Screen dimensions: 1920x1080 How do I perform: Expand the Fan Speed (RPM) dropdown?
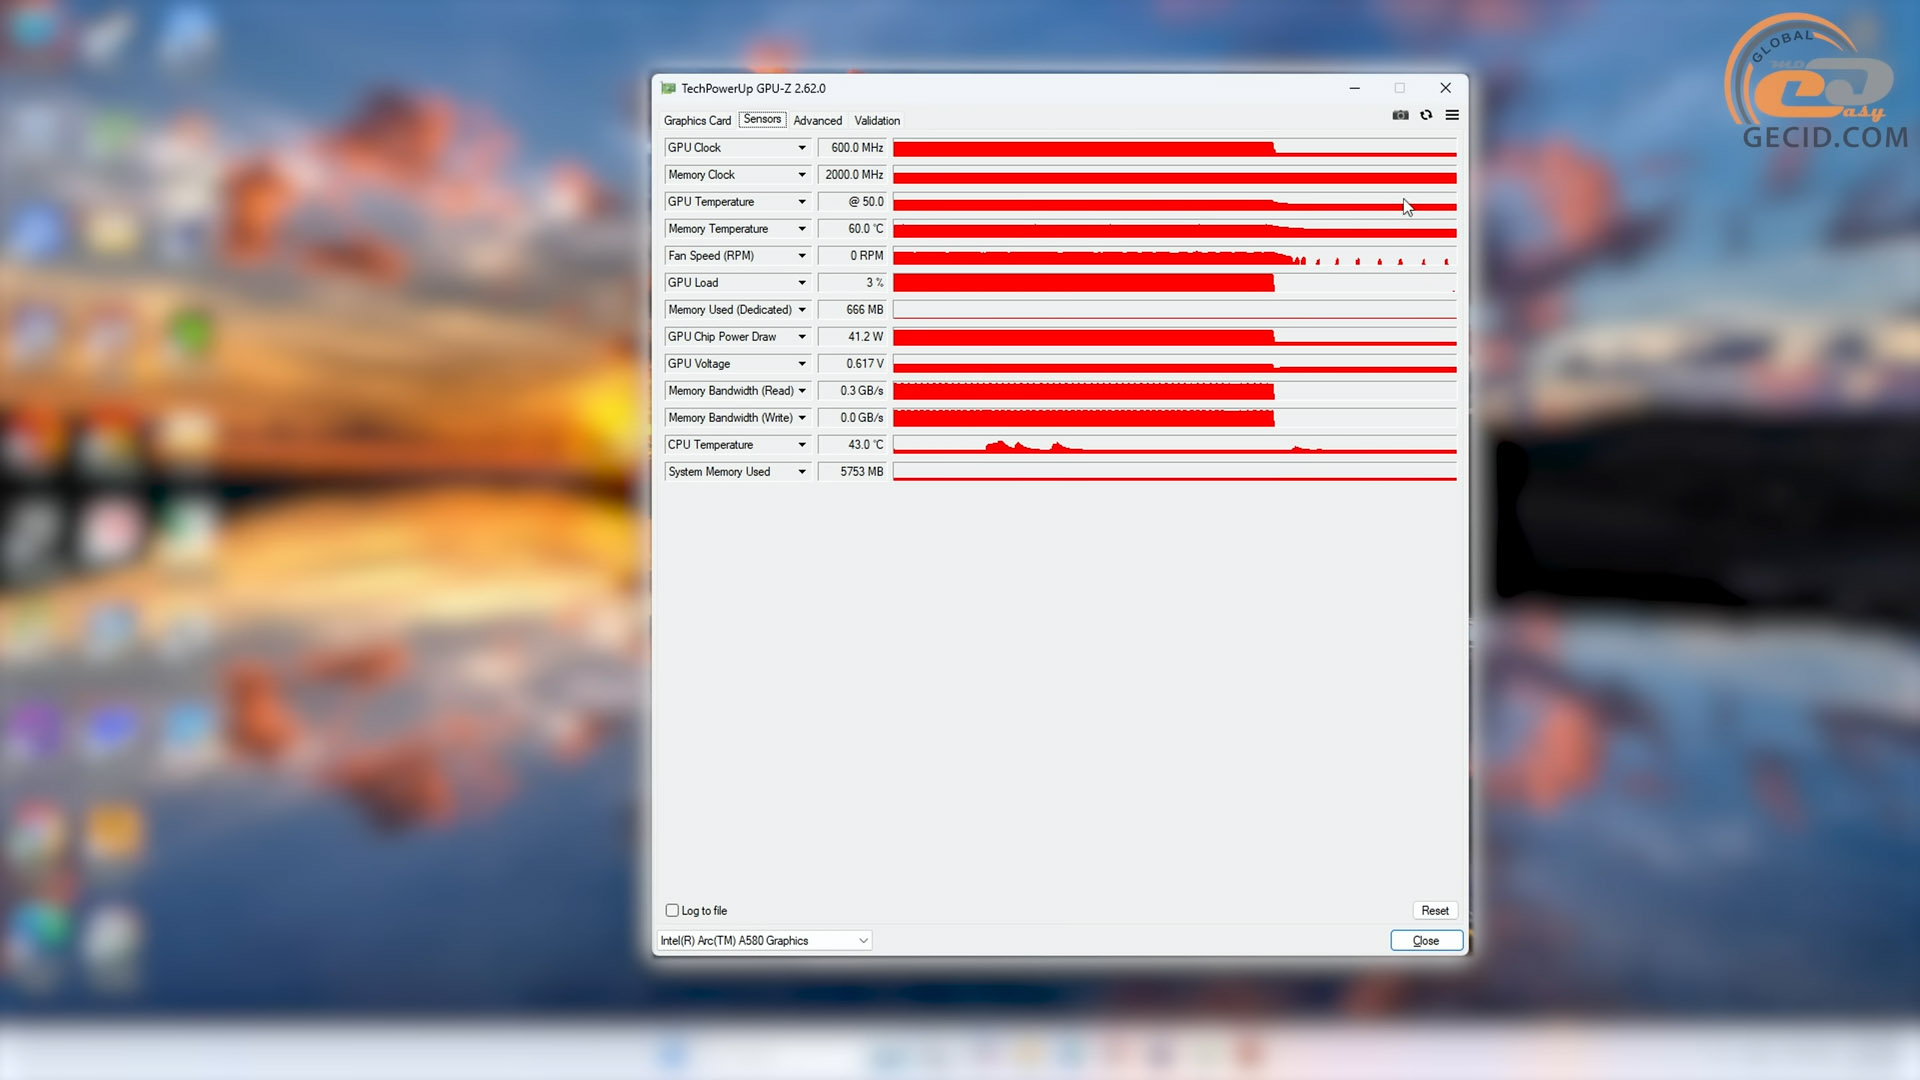[x=802, y=255]
